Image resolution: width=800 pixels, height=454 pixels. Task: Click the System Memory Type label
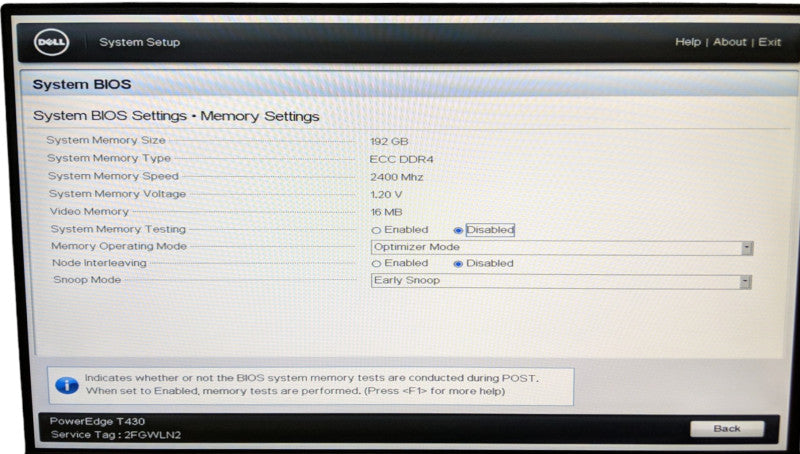pyautogui.click(x=109, y=159)
